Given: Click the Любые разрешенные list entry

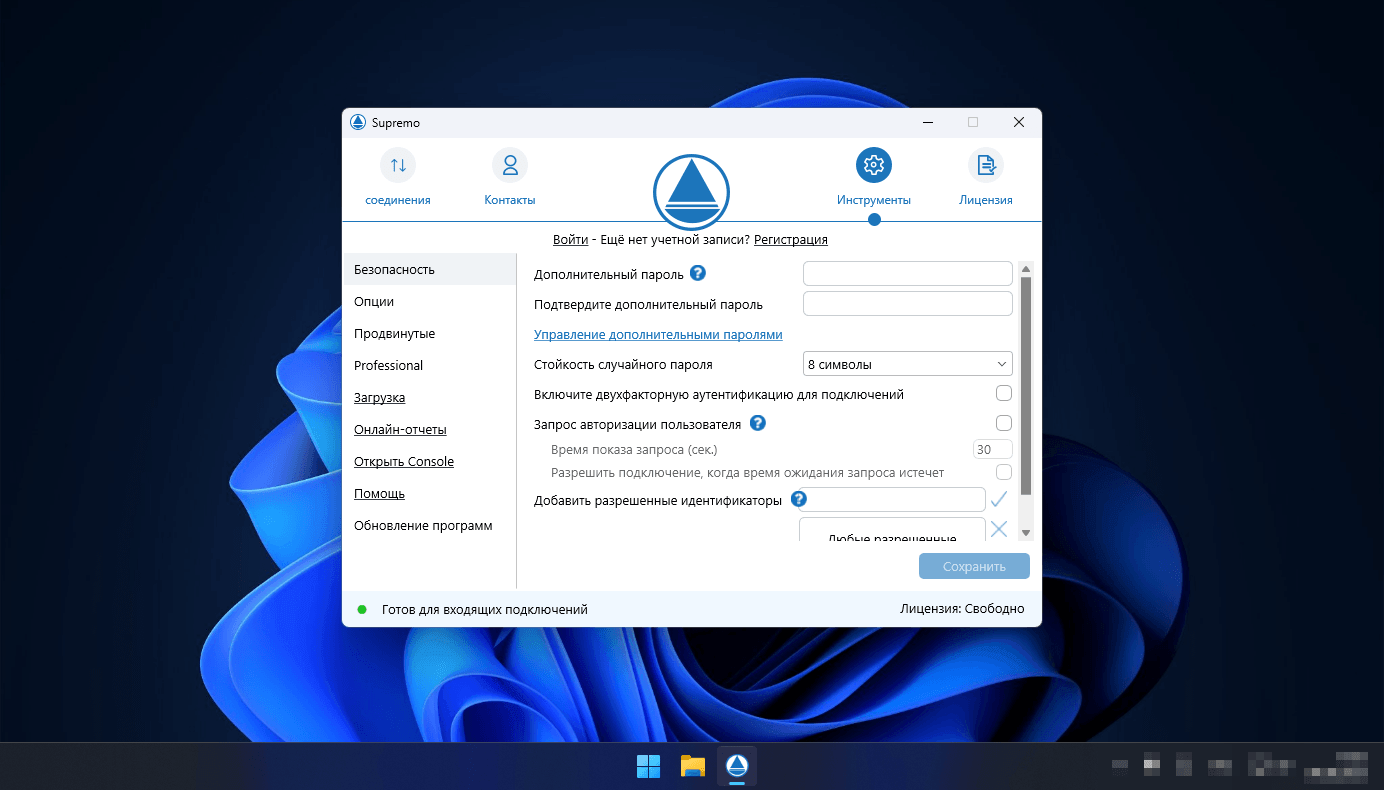Looking at the screenshot, I should 892,538.
